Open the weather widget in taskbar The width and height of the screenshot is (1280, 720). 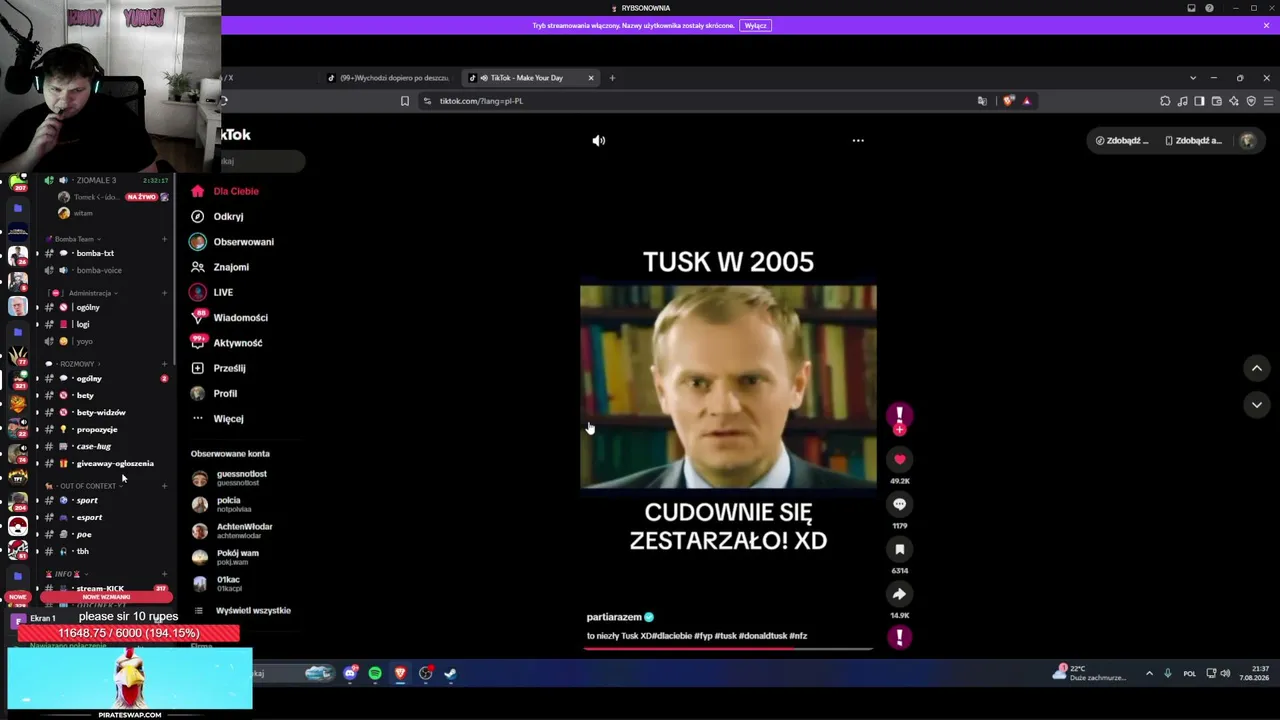coord(1090,673)
